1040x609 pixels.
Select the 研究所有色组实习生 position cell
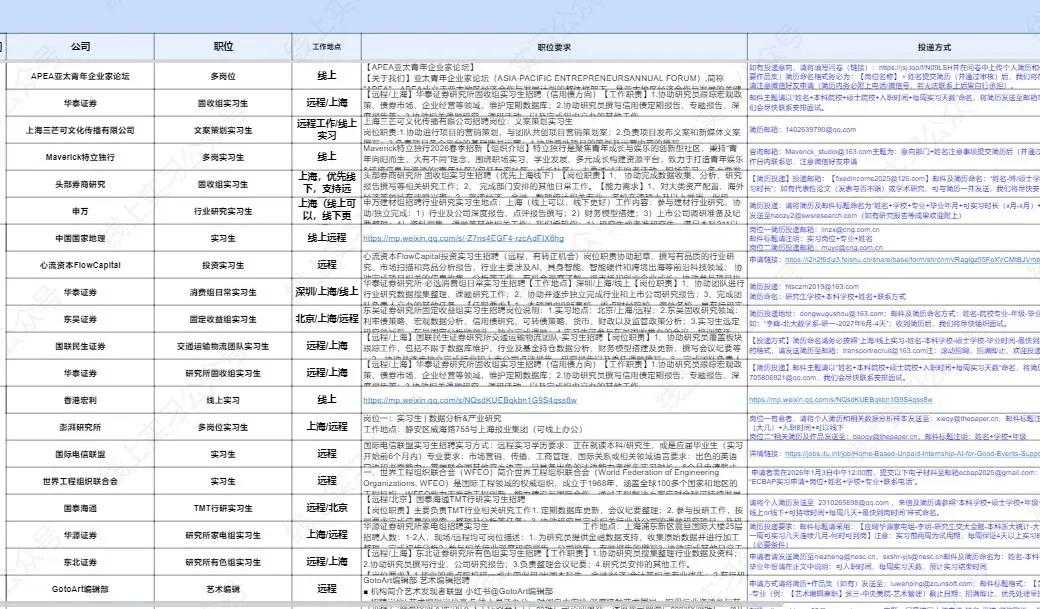pyautogui.click(x=223, y=562)
